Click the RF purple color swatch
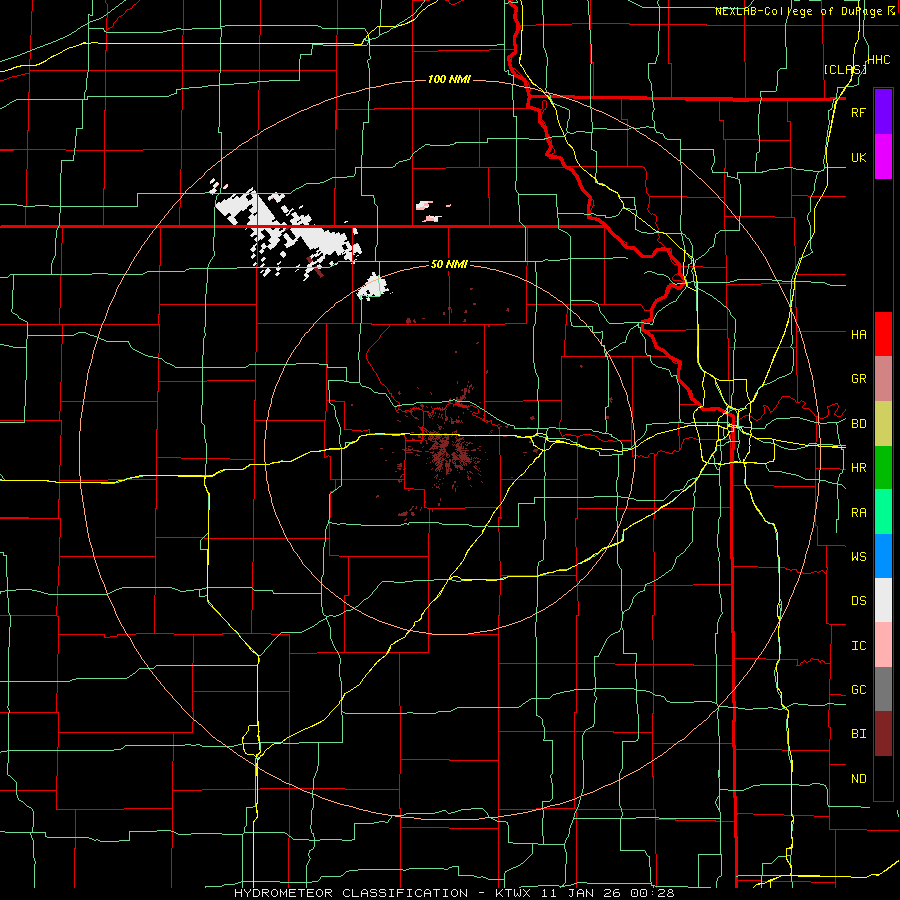The width and height of the screenshot is (900, 900). (x=883, y=111)
